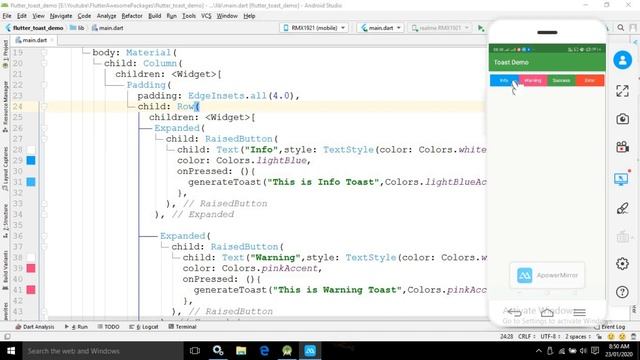Click the pinkAccent color swatch on line 39

[31, 268]
